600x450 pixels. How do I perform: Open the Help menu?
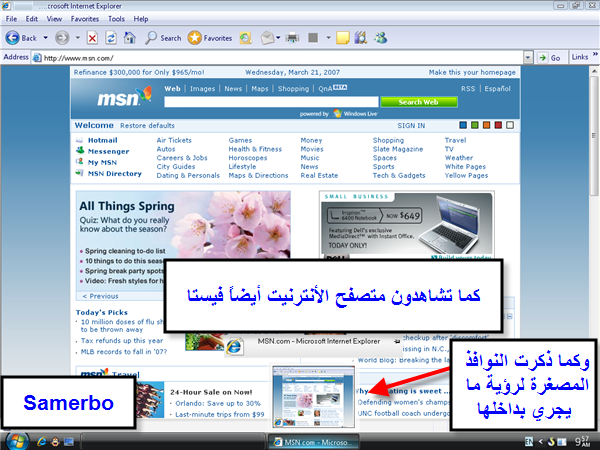tap(141, 19)
